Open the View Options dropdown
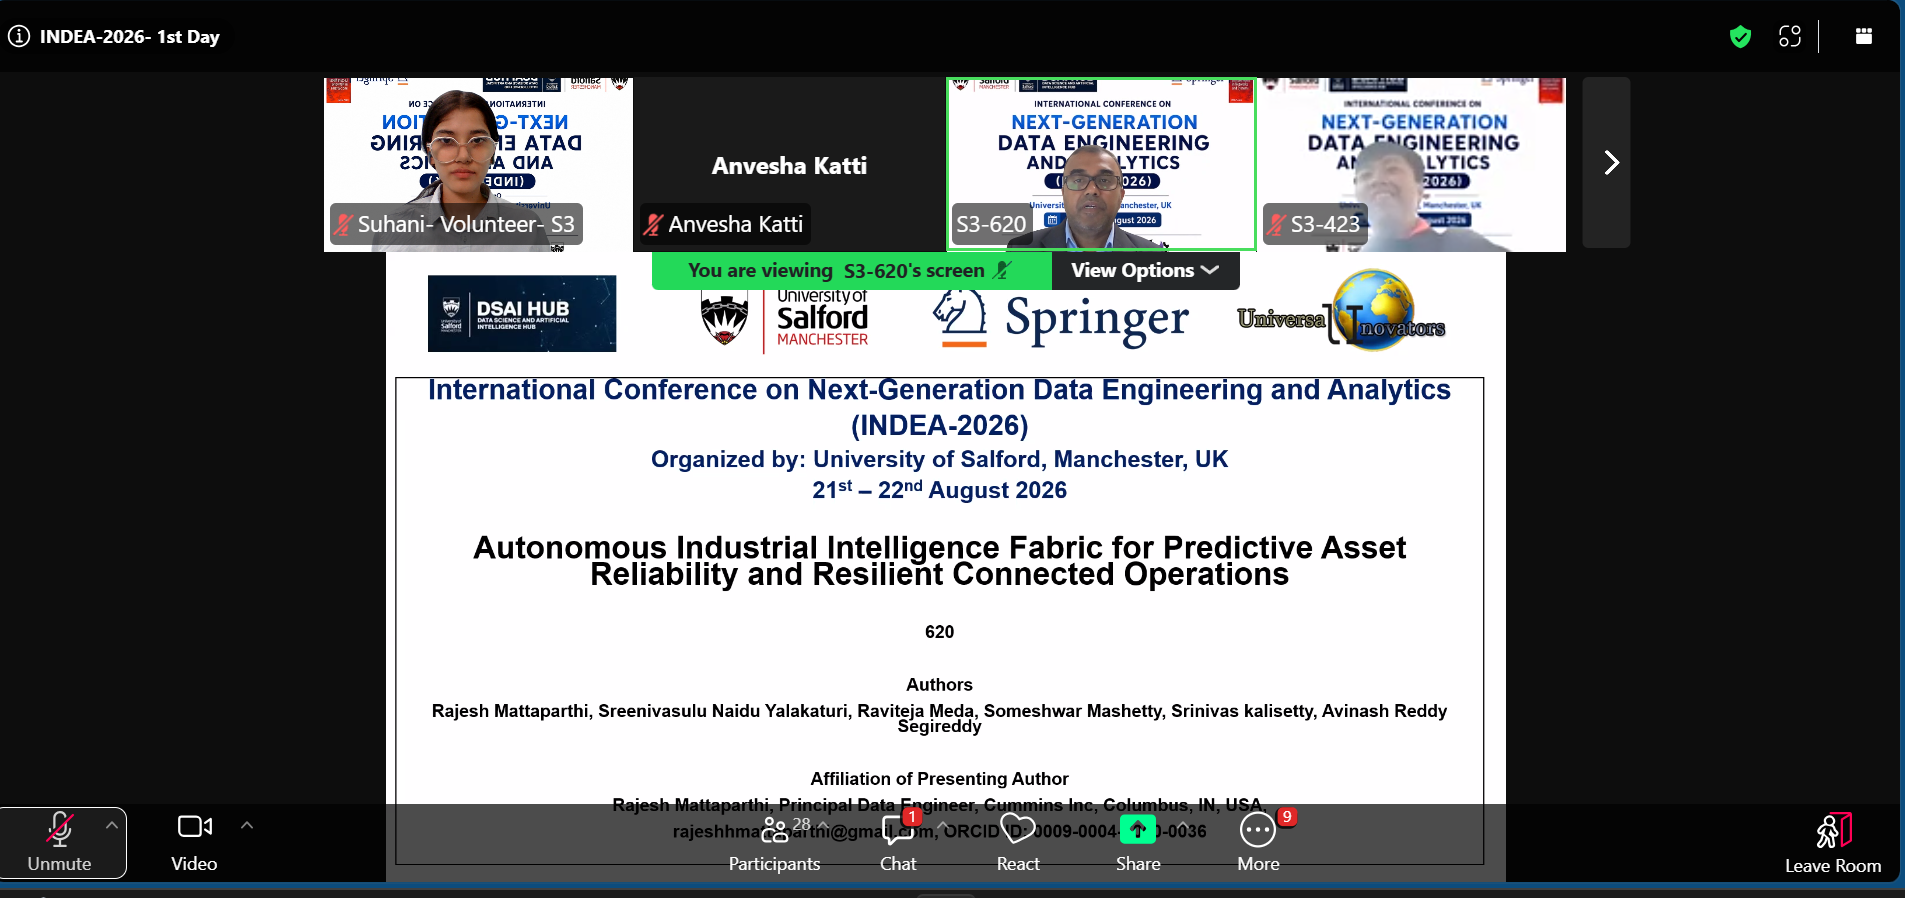The image size is (1905, 898). click(x=1145, y=270)
